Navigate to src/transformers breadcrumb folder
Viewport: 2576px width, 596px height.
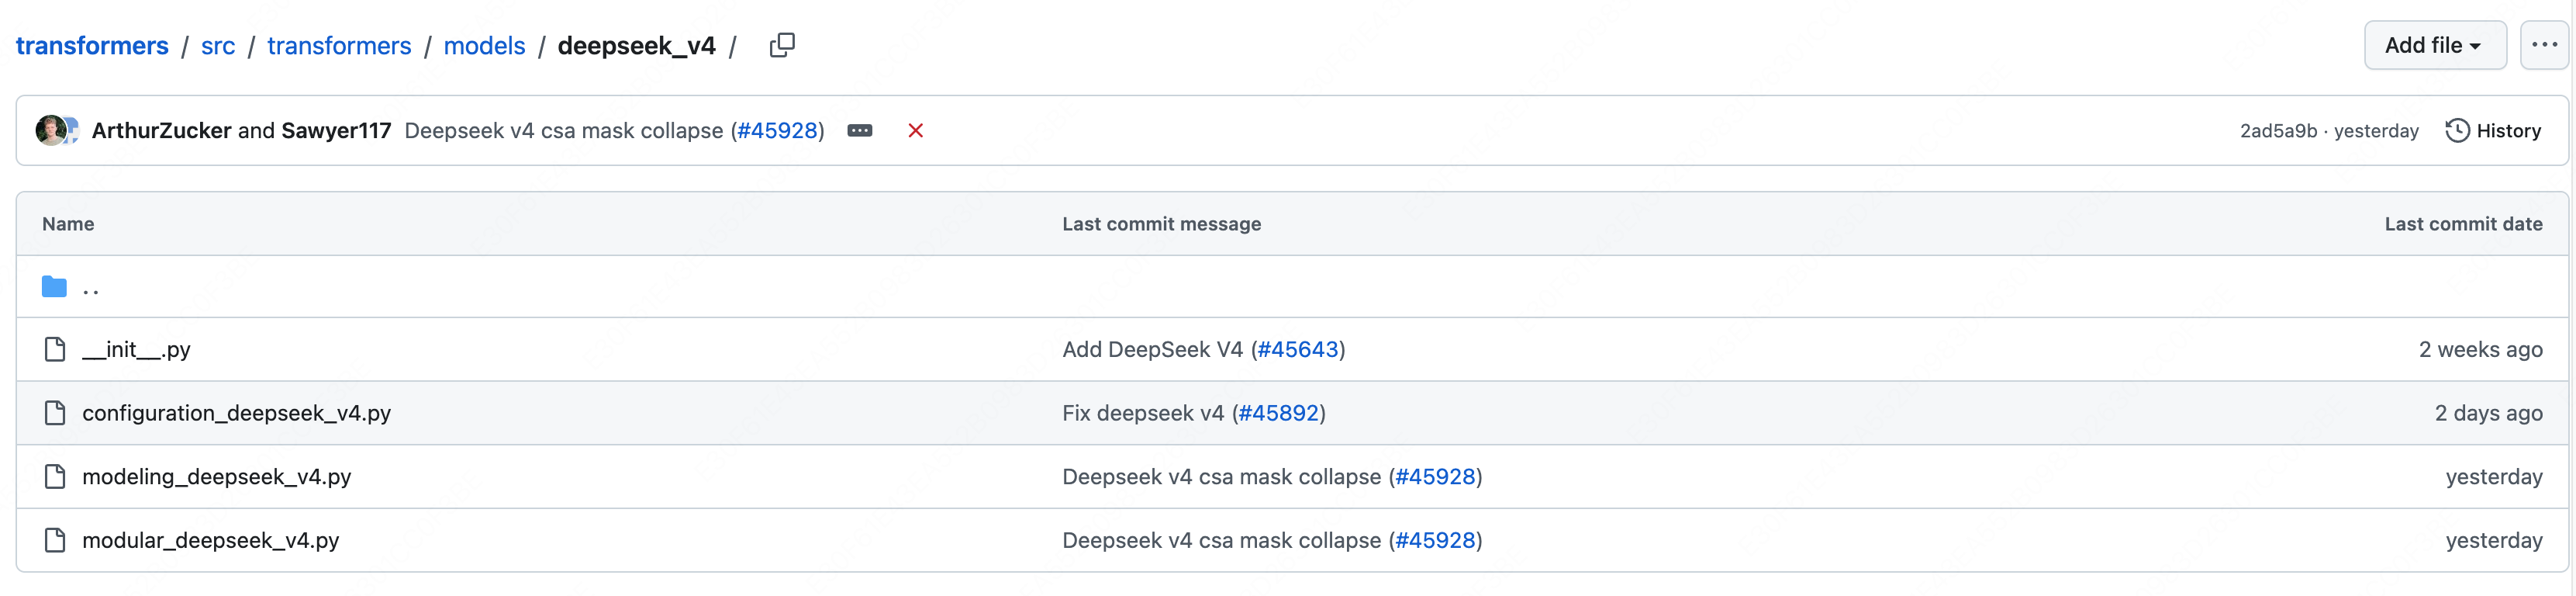pos(339,46)
